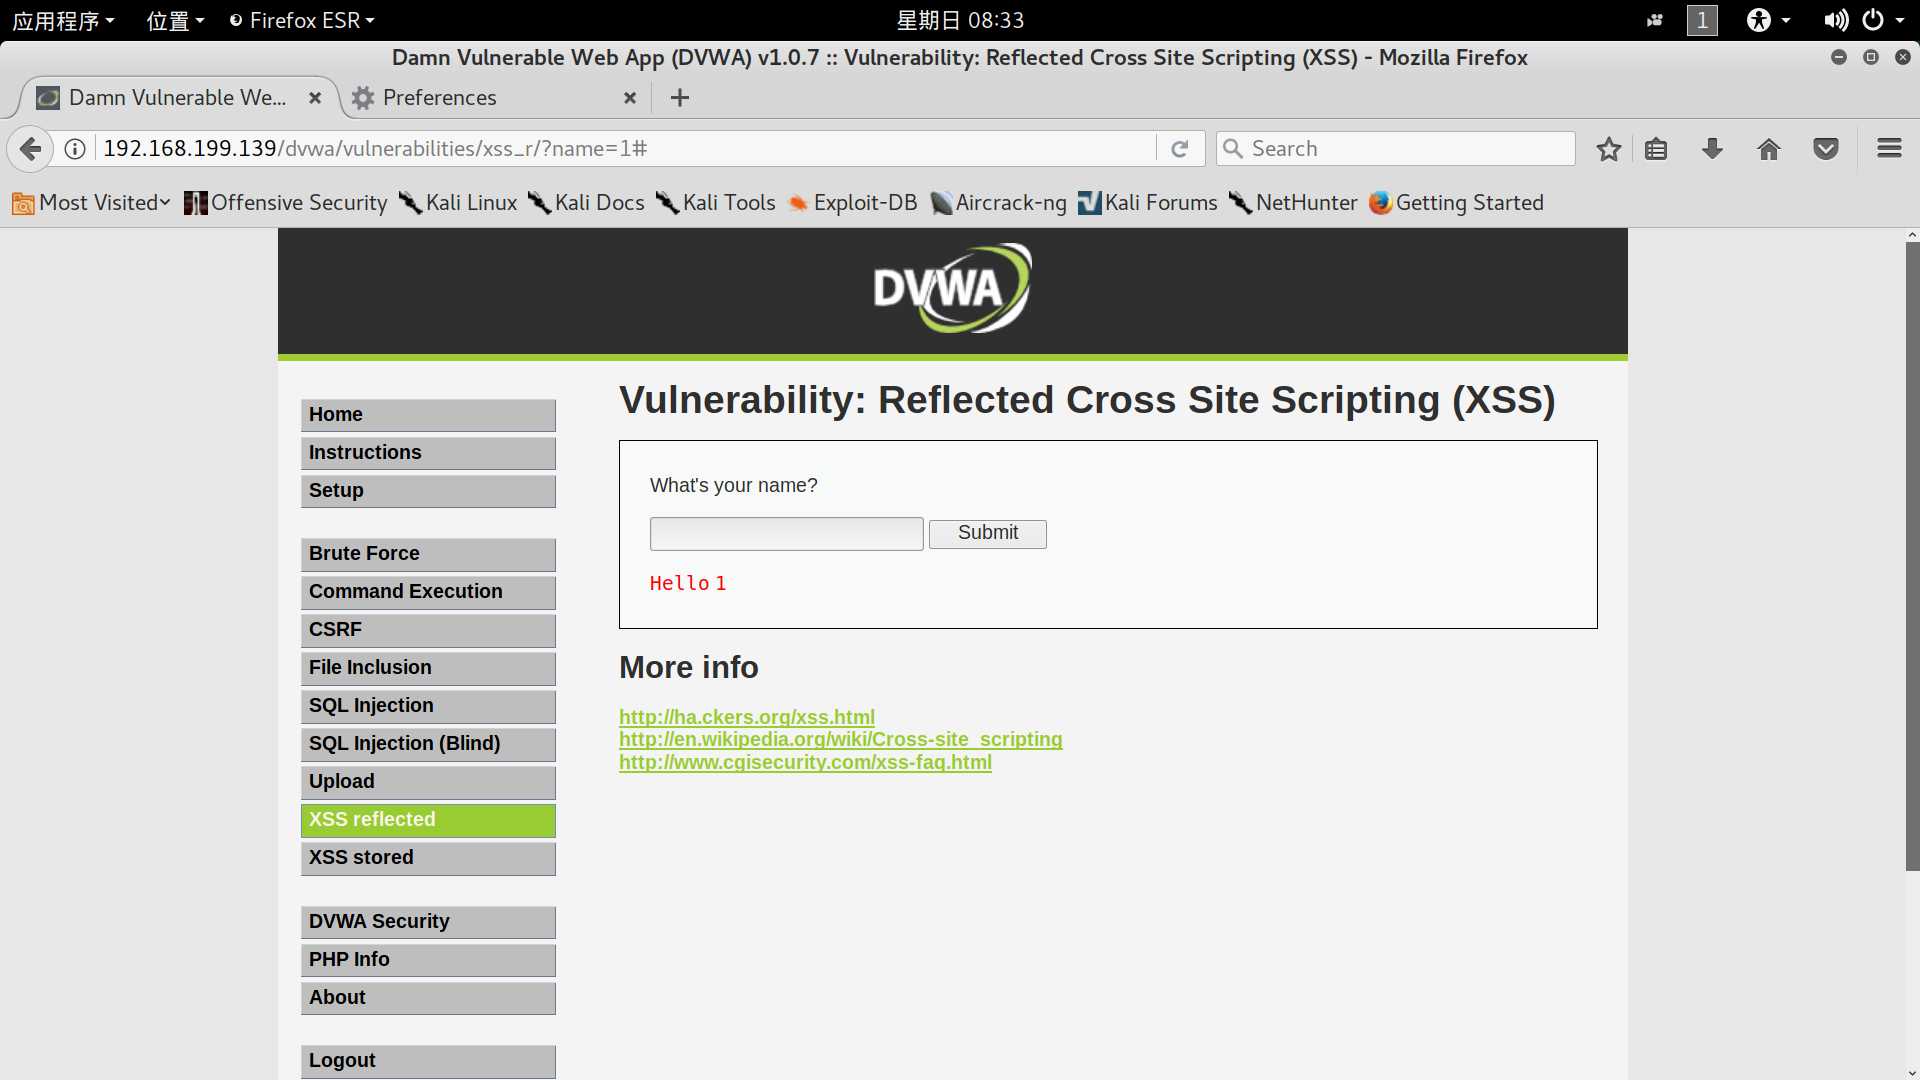Open a new tab with plus button
The width and height of the screenshot is (1920, 1080).
coord(680,98)
